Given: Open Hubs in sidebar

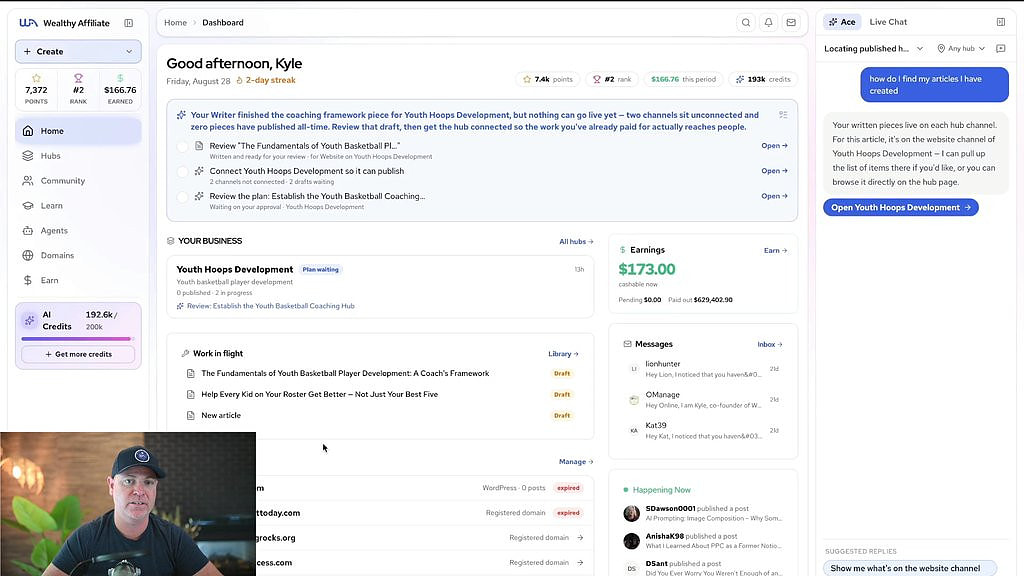Looking at the screenshot, I should (x=78, y=156).
